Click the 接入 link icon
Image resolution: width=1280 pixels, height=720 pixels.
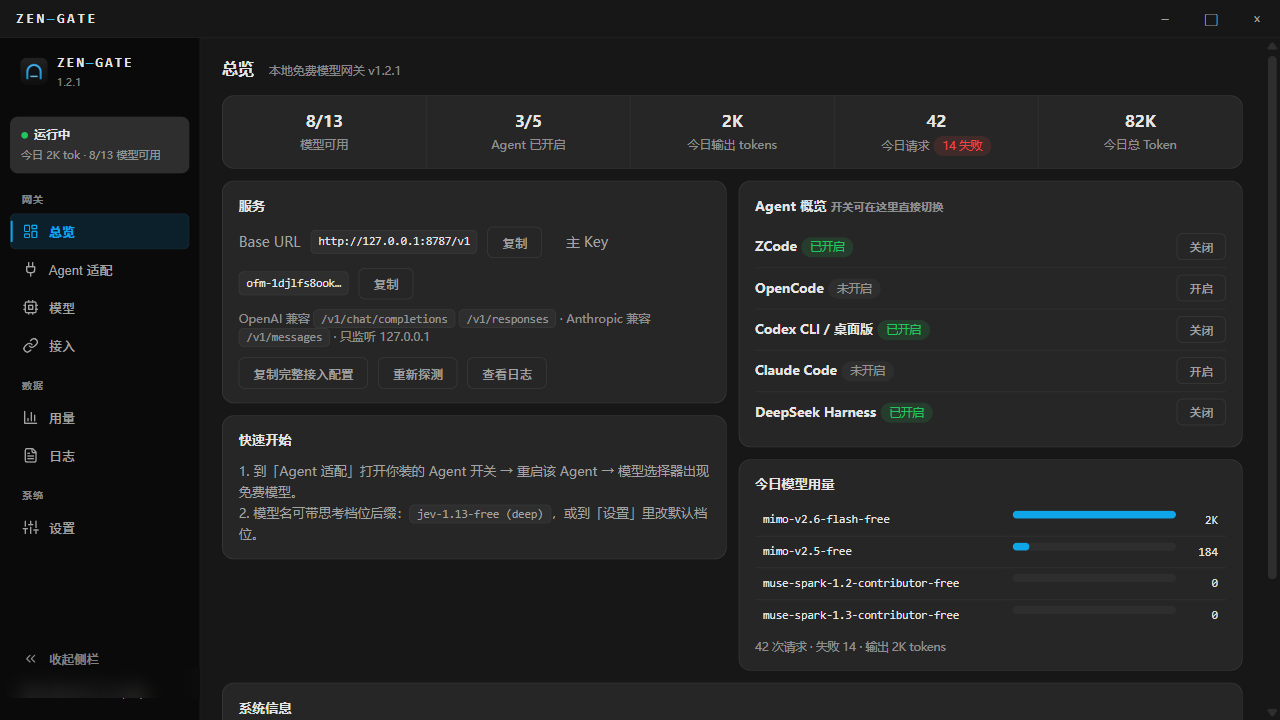point(31,346)
